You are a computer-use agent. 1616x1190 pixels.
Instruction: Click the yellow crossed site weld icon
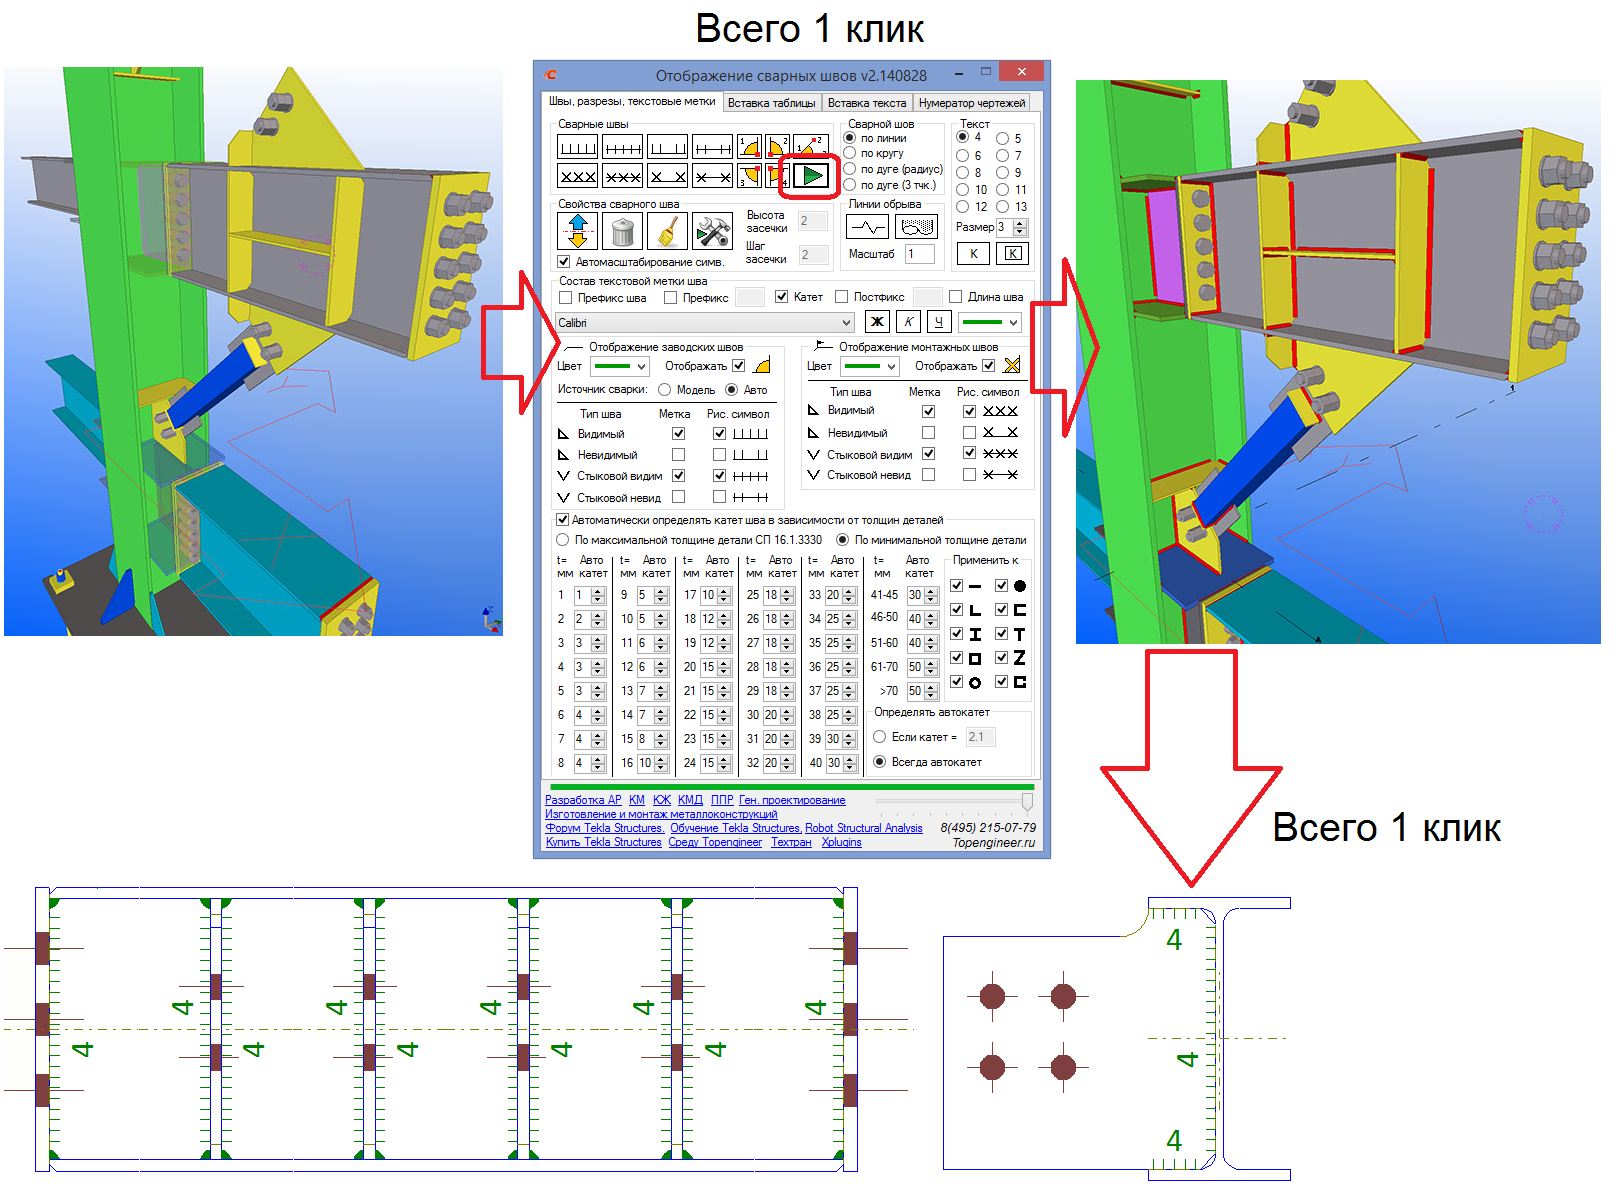click(1012, 366)
